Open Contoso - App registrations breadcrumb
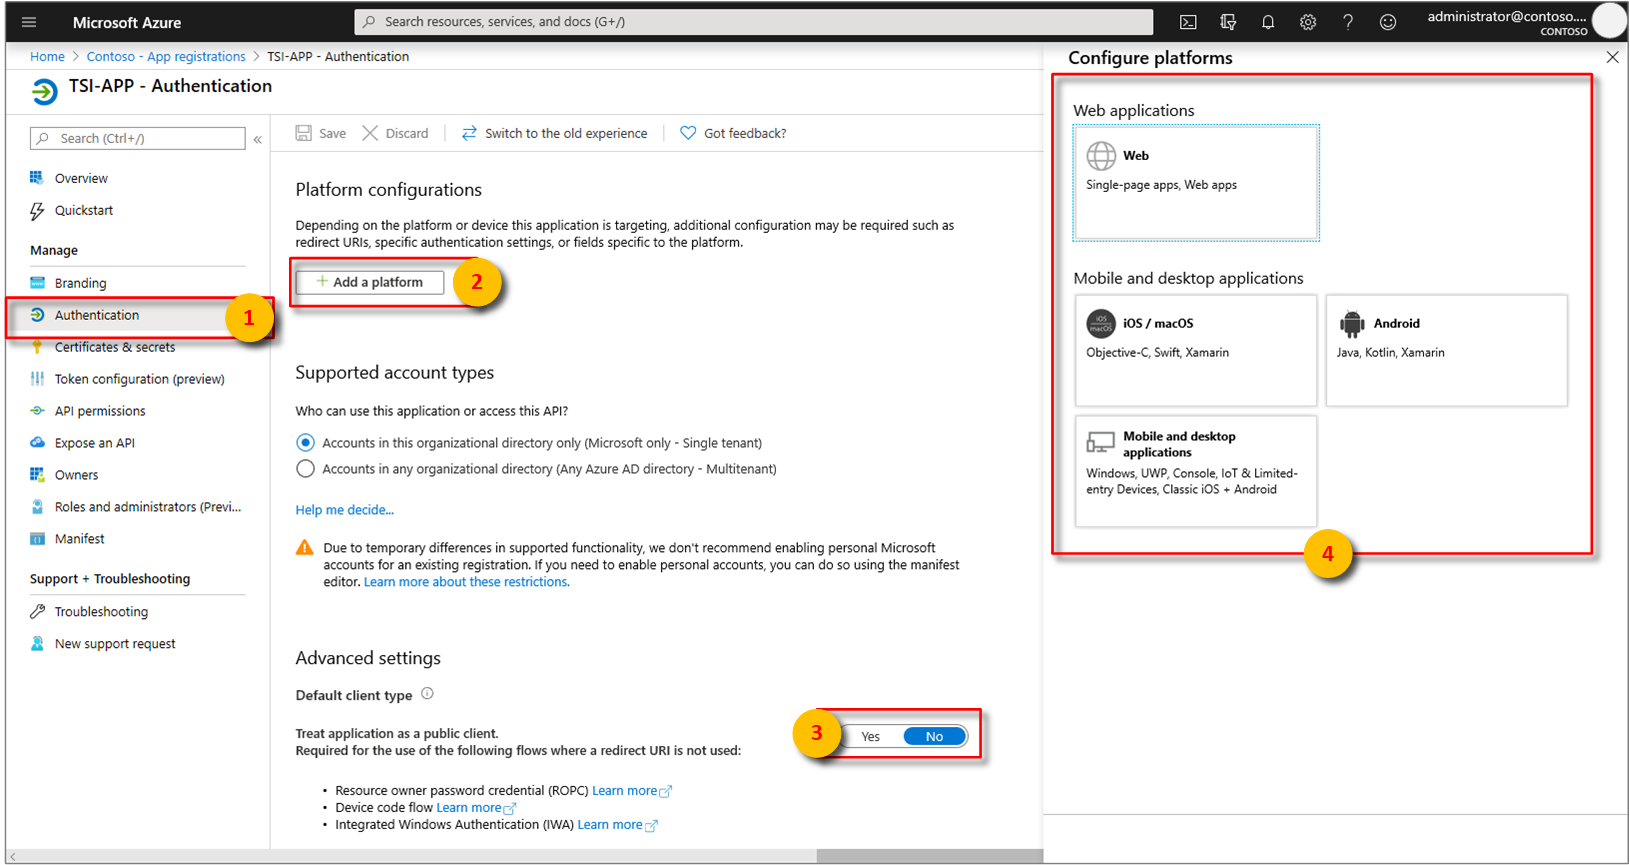The height and width of the screenshot is (865, 1630). coord(166,57)
